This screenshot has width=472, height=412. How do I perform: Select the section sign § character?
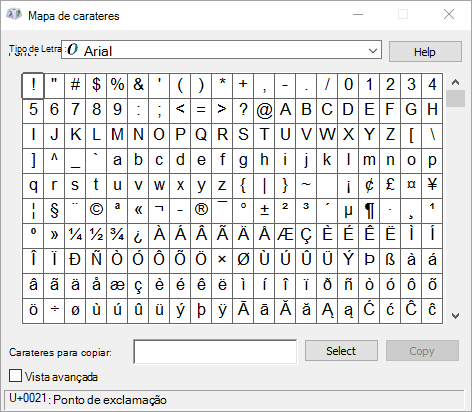pos(54,211)
